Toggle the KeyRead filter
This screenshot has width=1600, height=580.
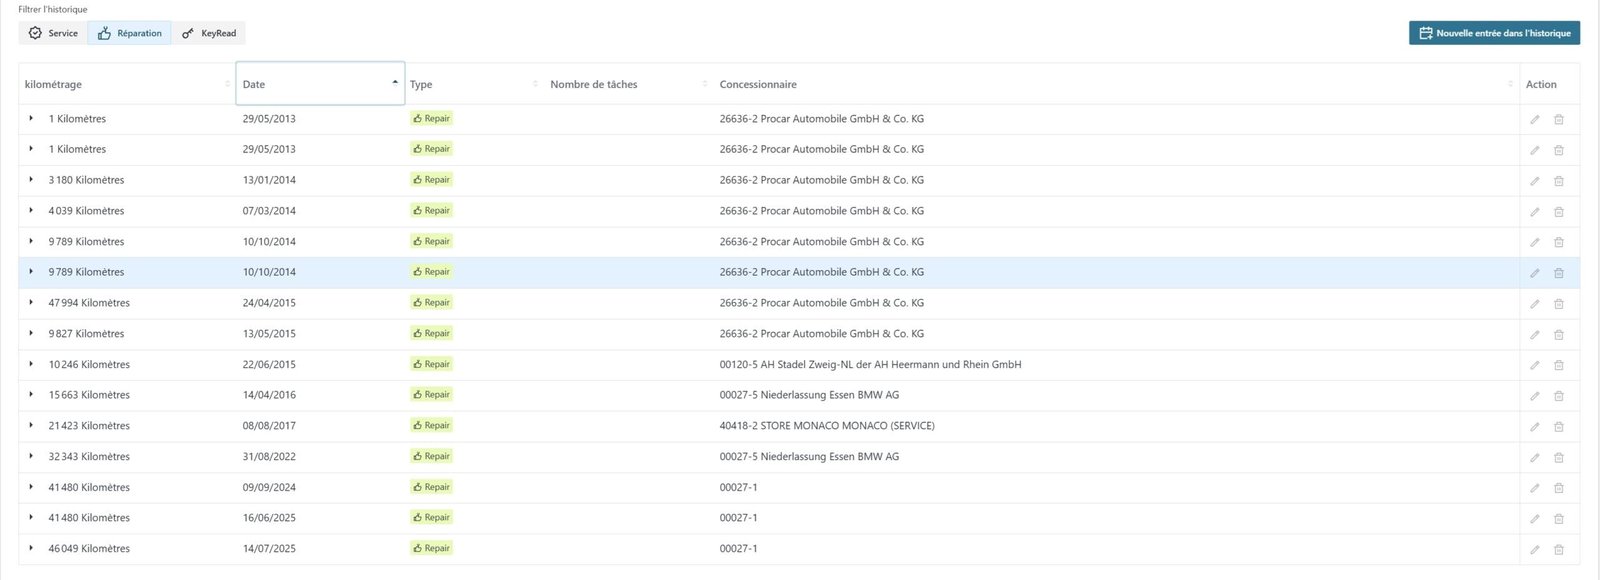tap(209, 33)
